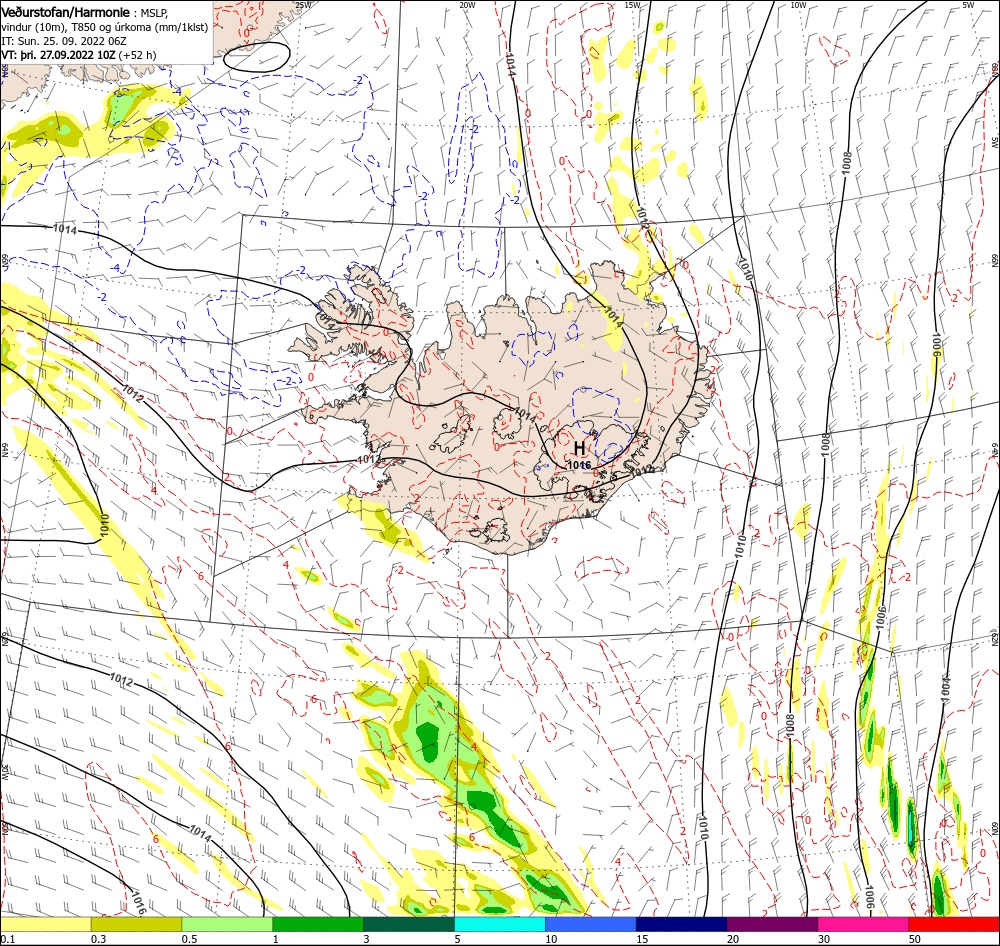Click the green 1–3 mm legend swatch
Image resolution: width=1000 pixels, height=946 pixels.
point(318,924)
